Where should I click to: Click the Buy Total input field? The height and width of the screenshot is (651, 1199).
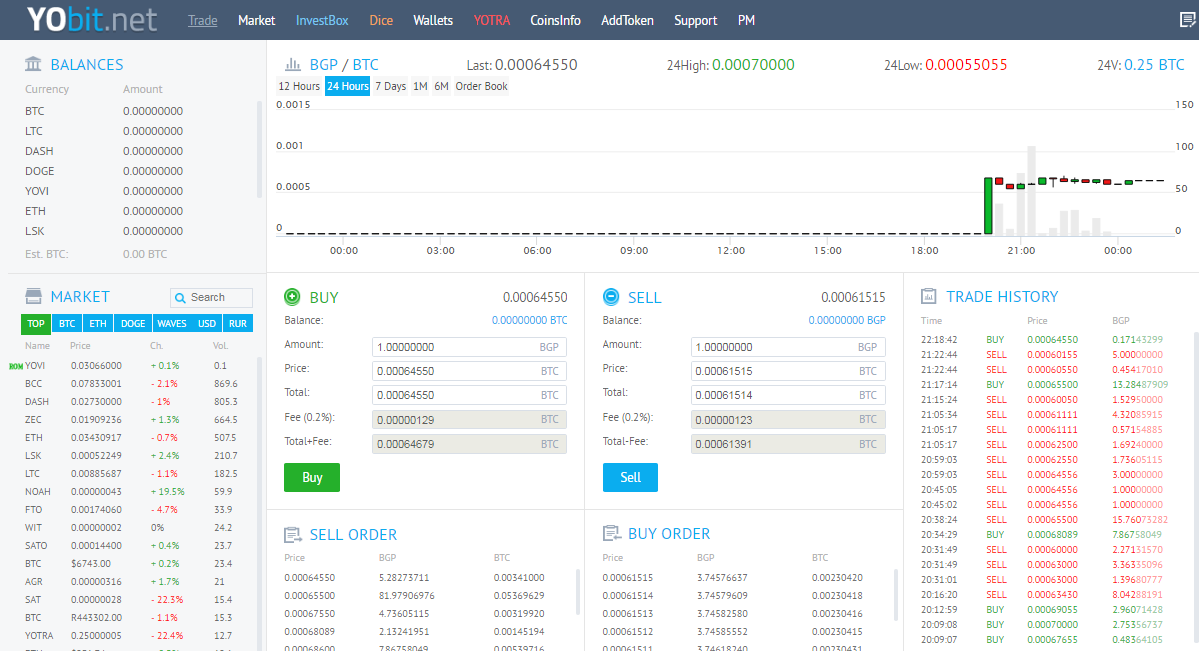470,395
